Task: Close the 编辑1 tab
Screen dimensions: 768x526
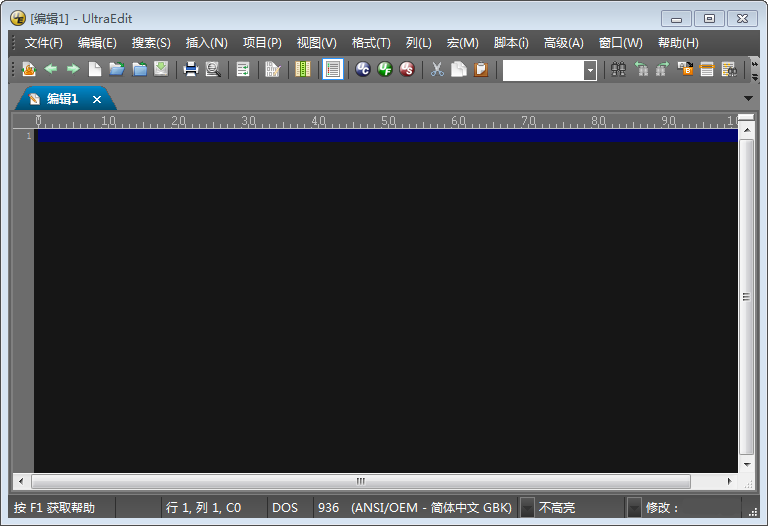Action: point(97,99)
